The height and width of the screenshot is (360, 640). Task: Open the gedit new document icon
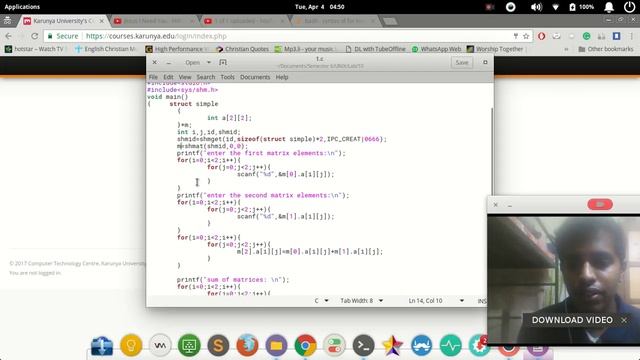coord(223,62)
